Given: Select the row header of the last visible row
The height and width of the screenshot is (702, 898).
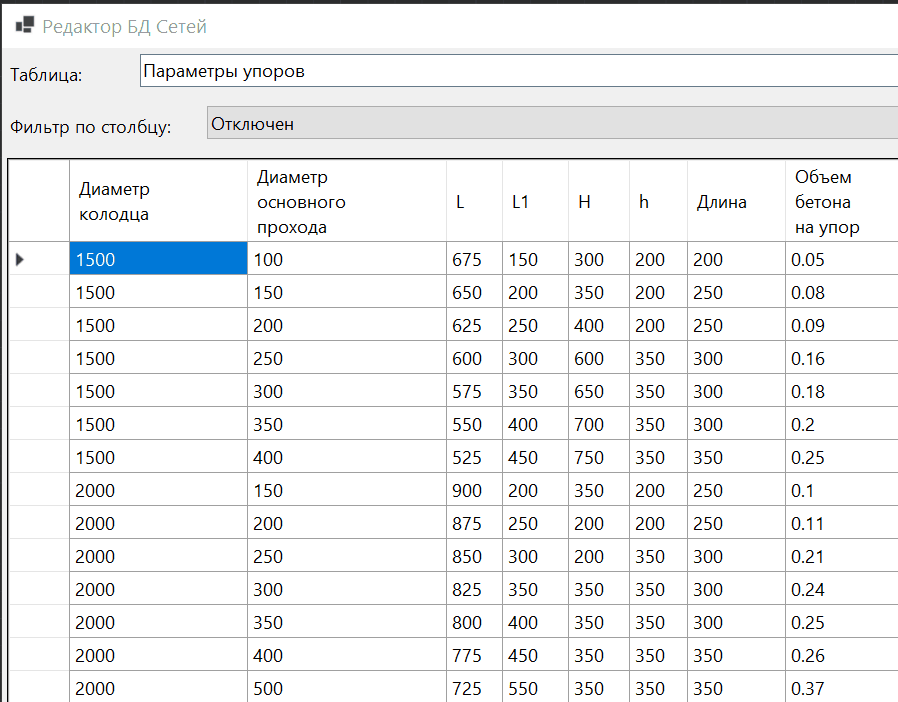Looking at the screenshot, I should (39, 689).
